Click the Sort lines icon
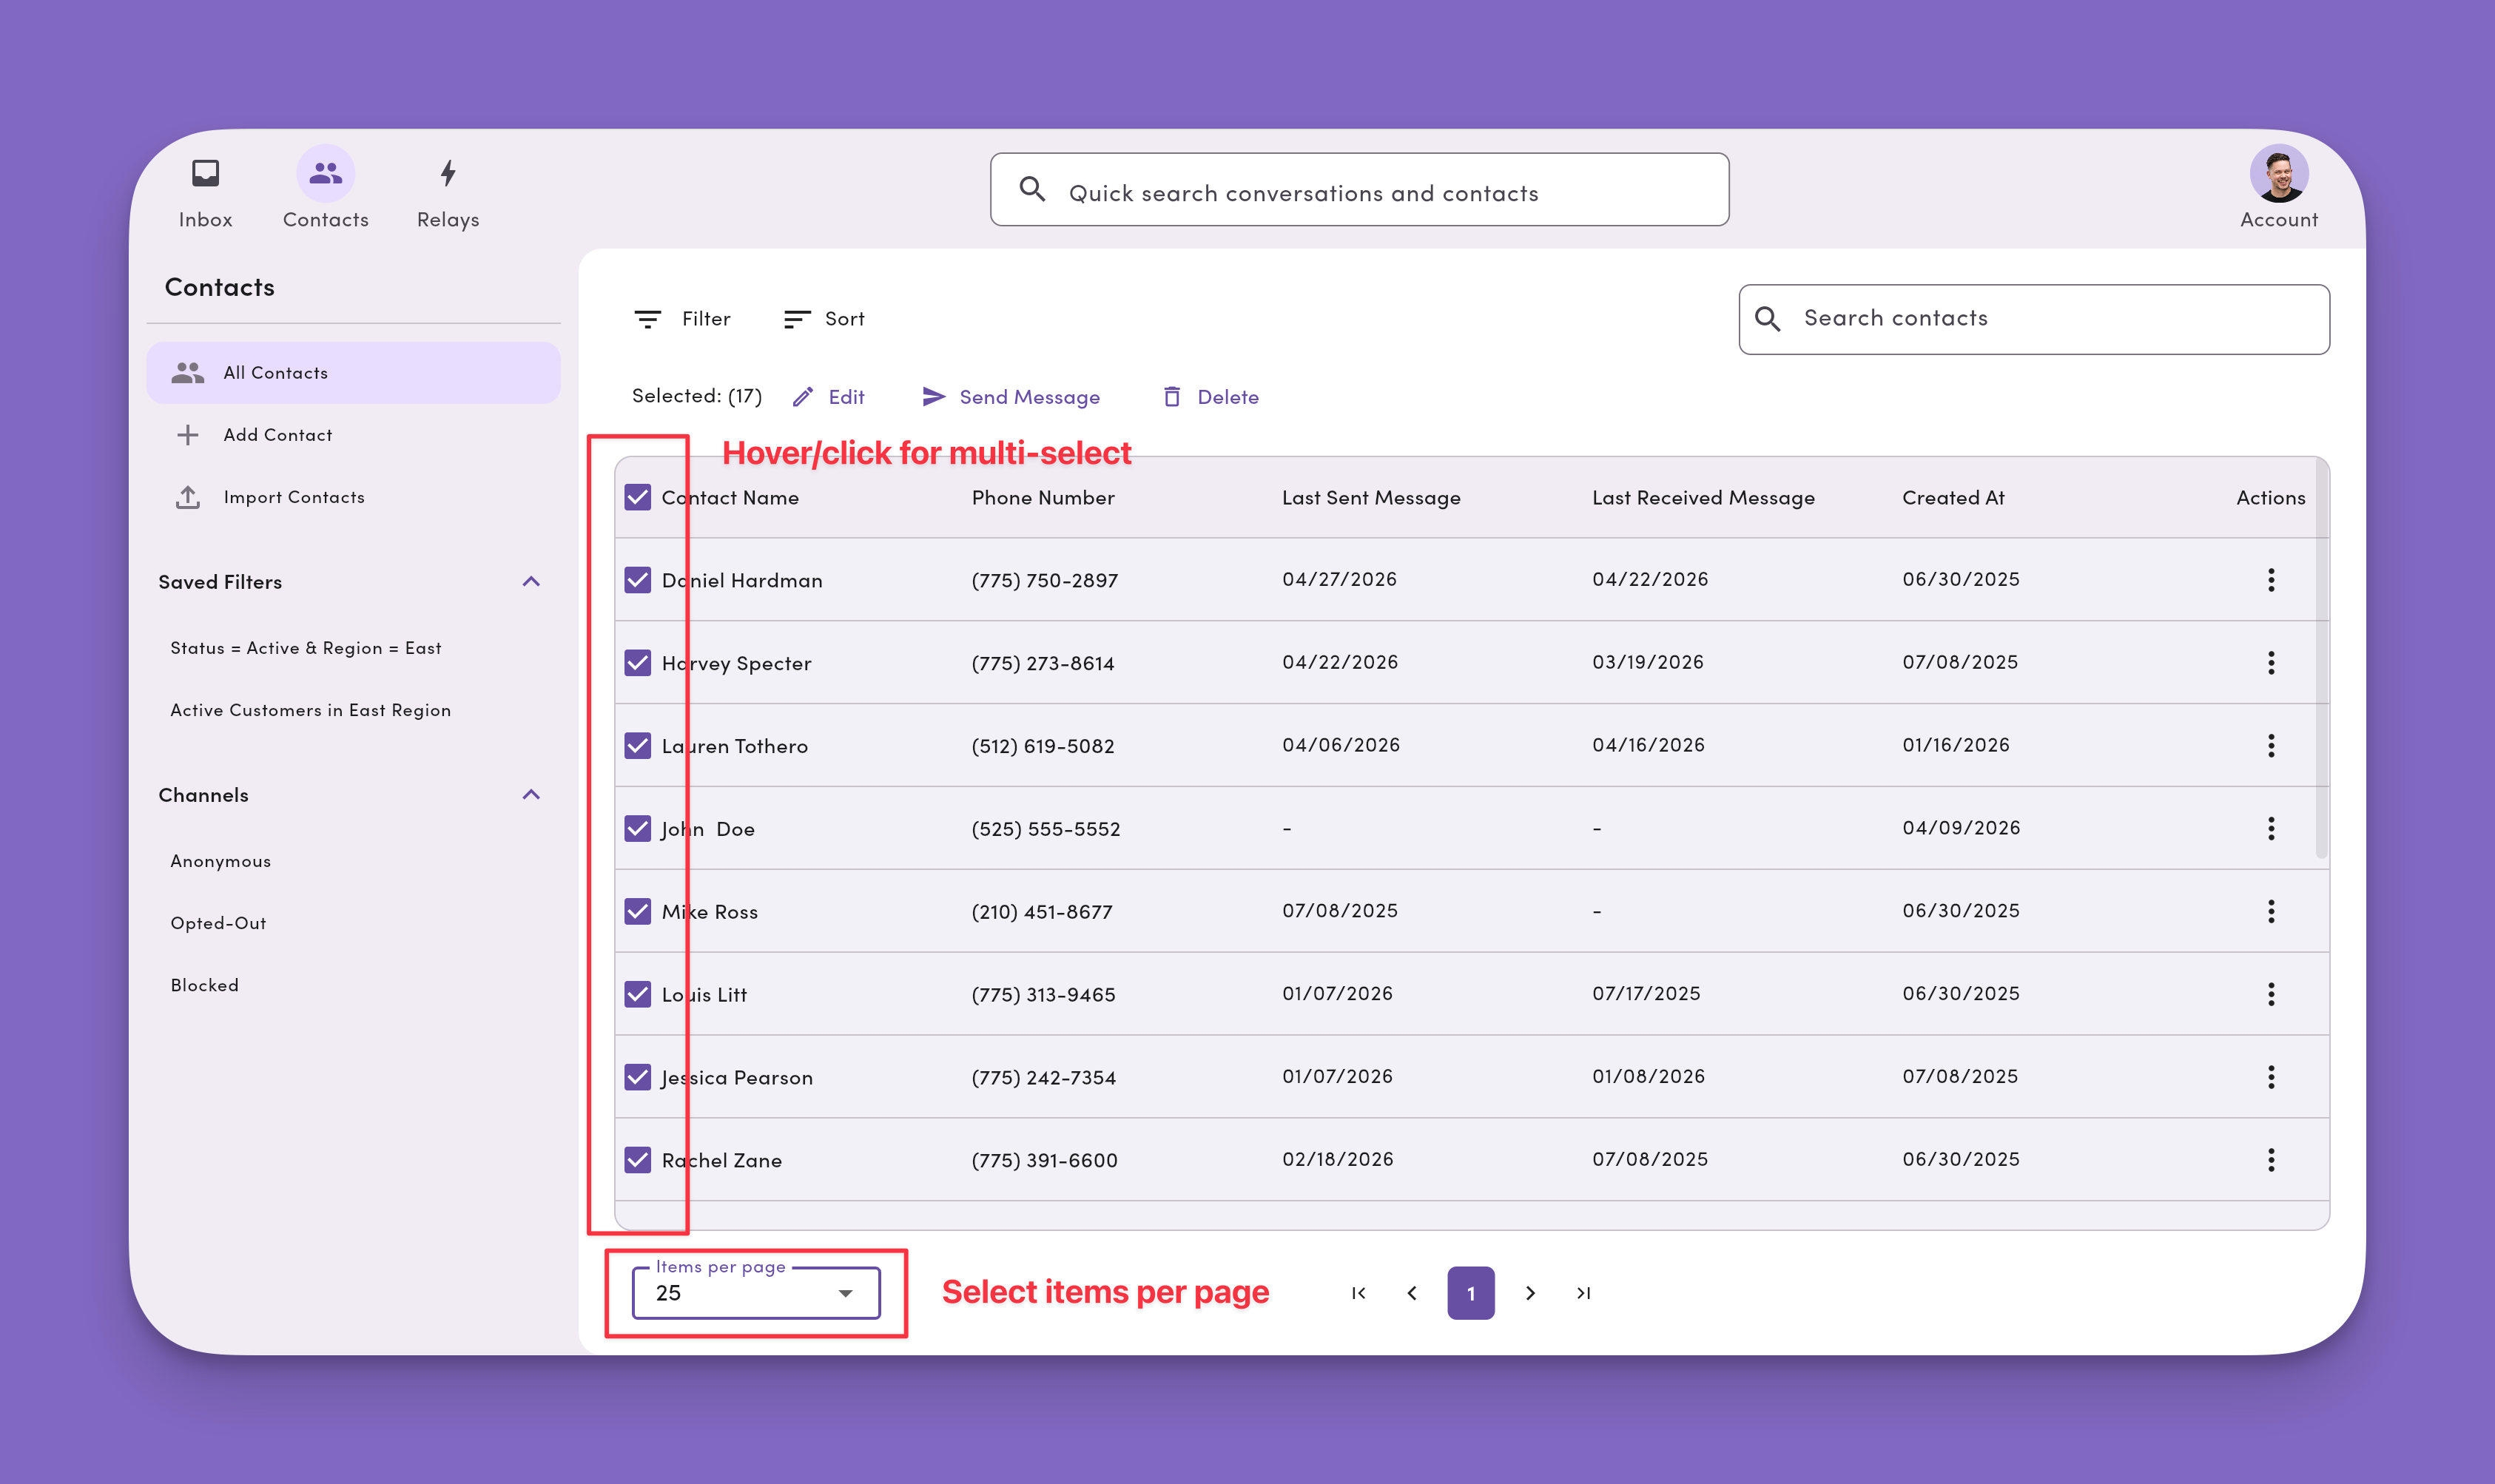This screenshot has width=2495, height=1484. click(x=797, y=319)
